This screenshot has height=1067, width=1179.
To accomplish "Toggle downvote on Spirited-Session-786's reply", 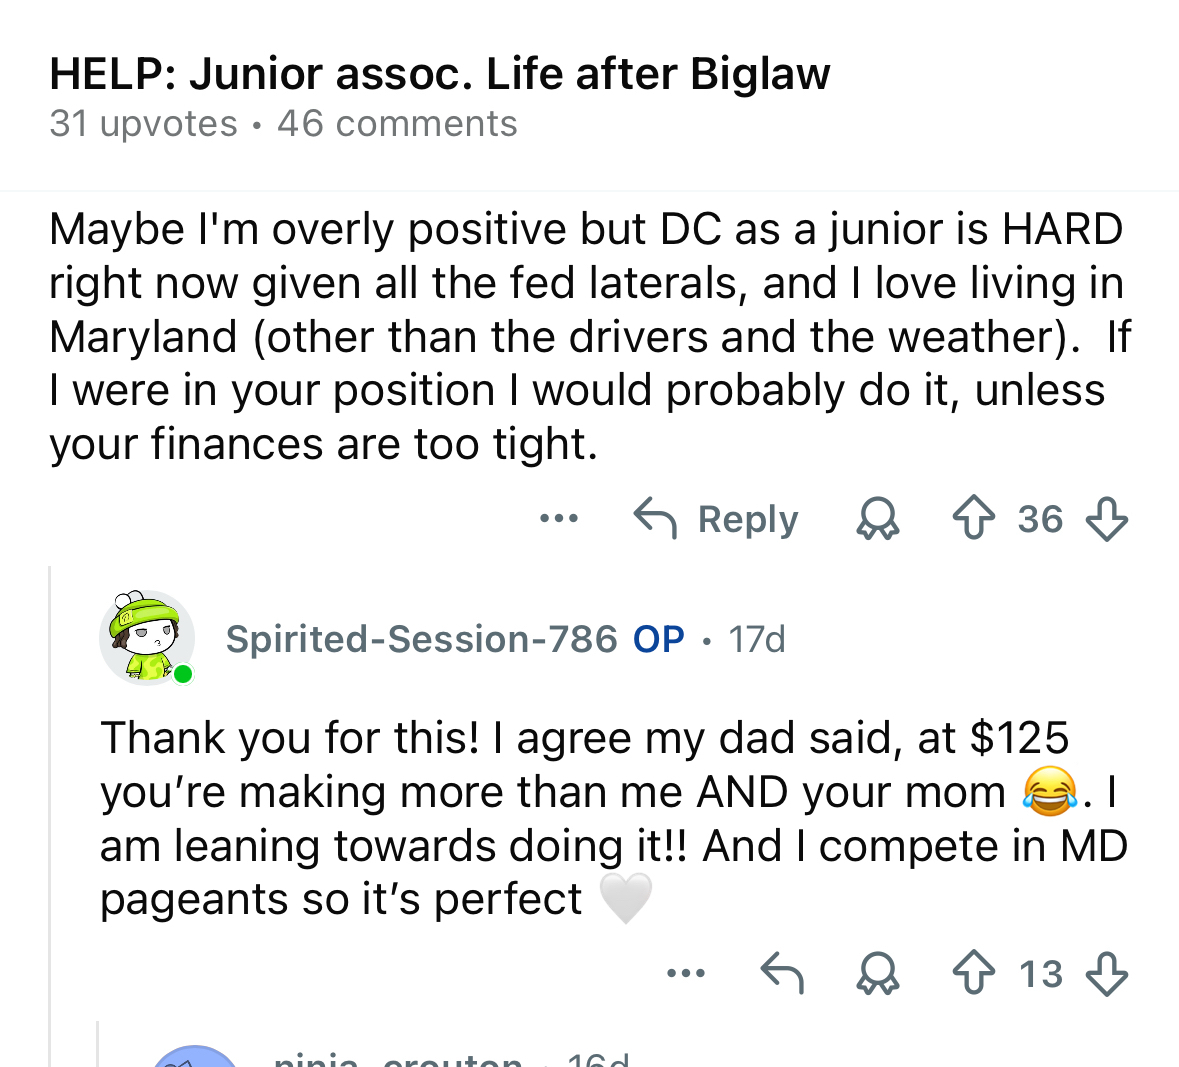I will (x=1106, y=973).
